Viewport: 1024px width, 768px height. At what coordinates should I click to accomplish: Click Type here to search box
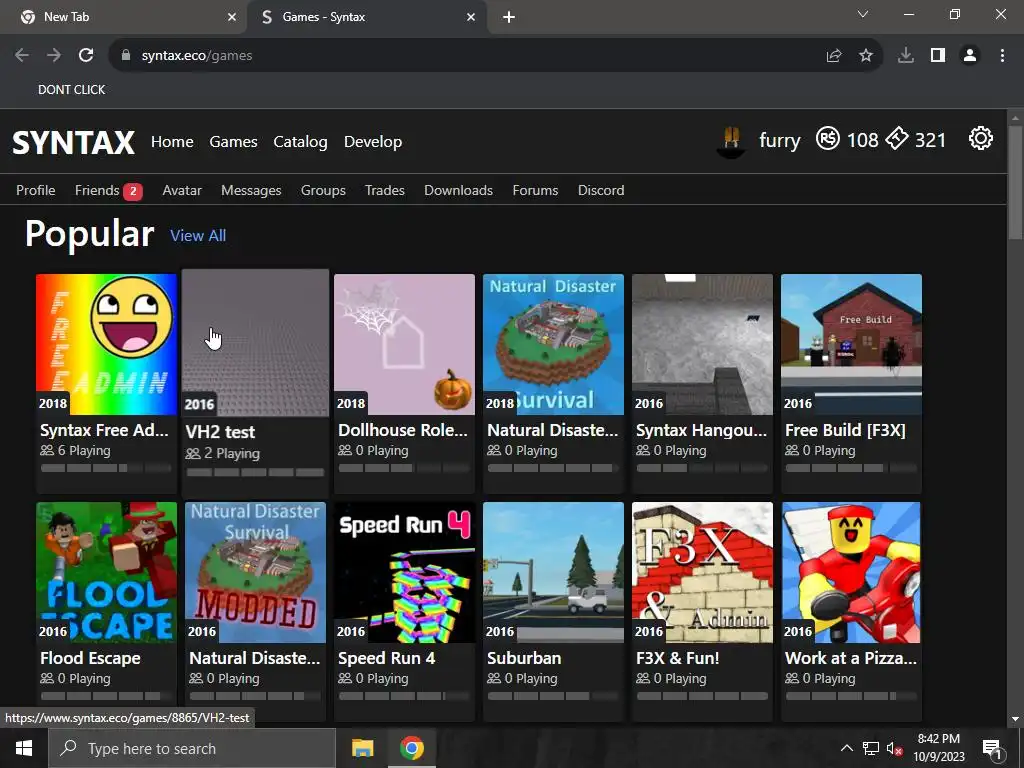(192, 748)
